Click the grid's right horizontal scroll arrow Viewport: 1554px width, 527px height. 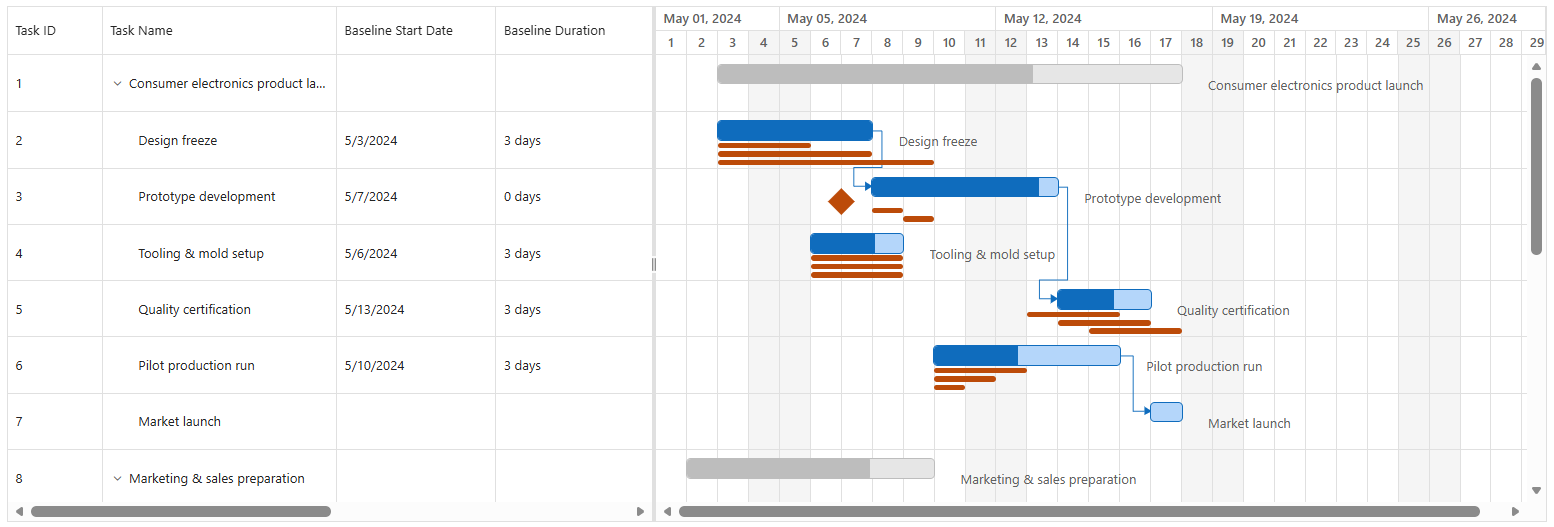[641, 512]
